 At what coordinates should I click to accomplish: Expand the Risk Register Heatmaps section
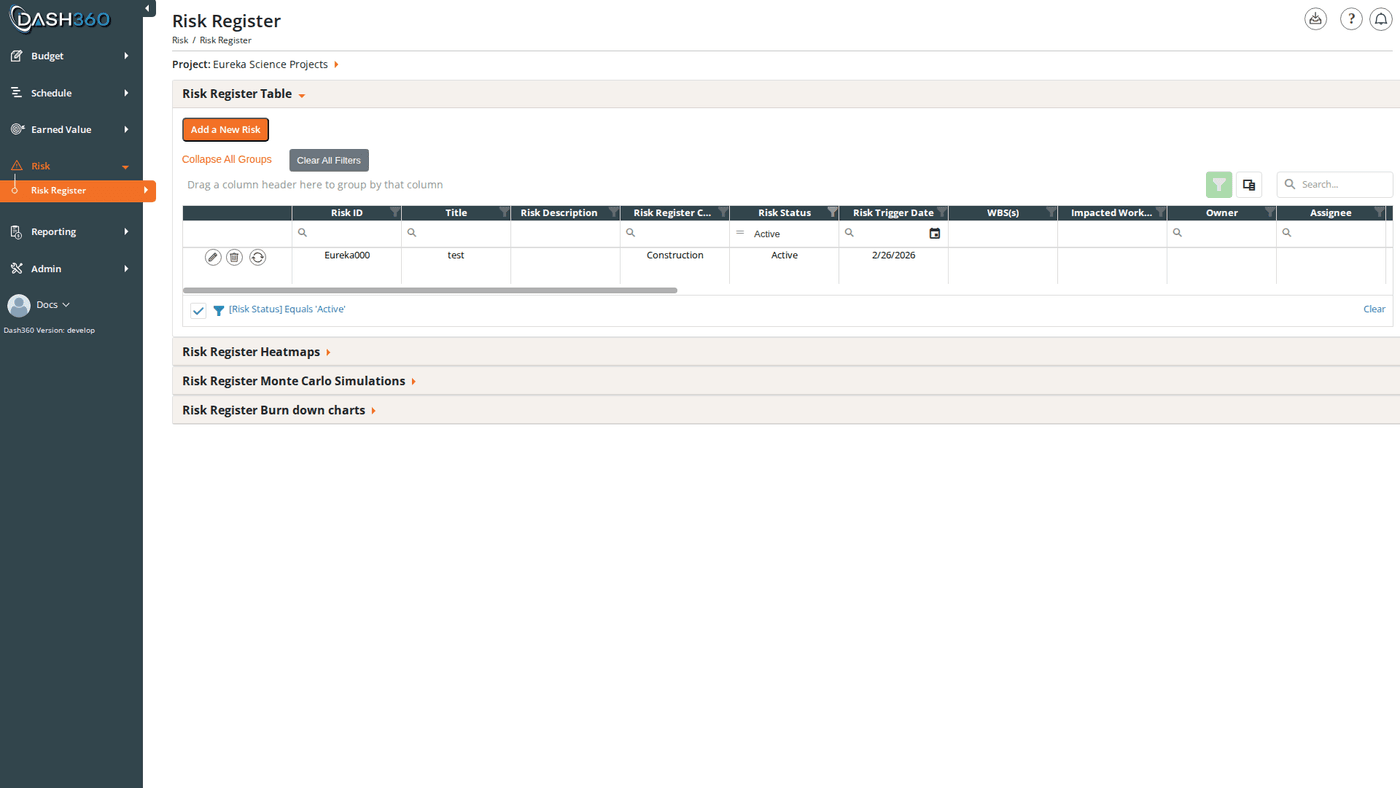click(256, 352)
